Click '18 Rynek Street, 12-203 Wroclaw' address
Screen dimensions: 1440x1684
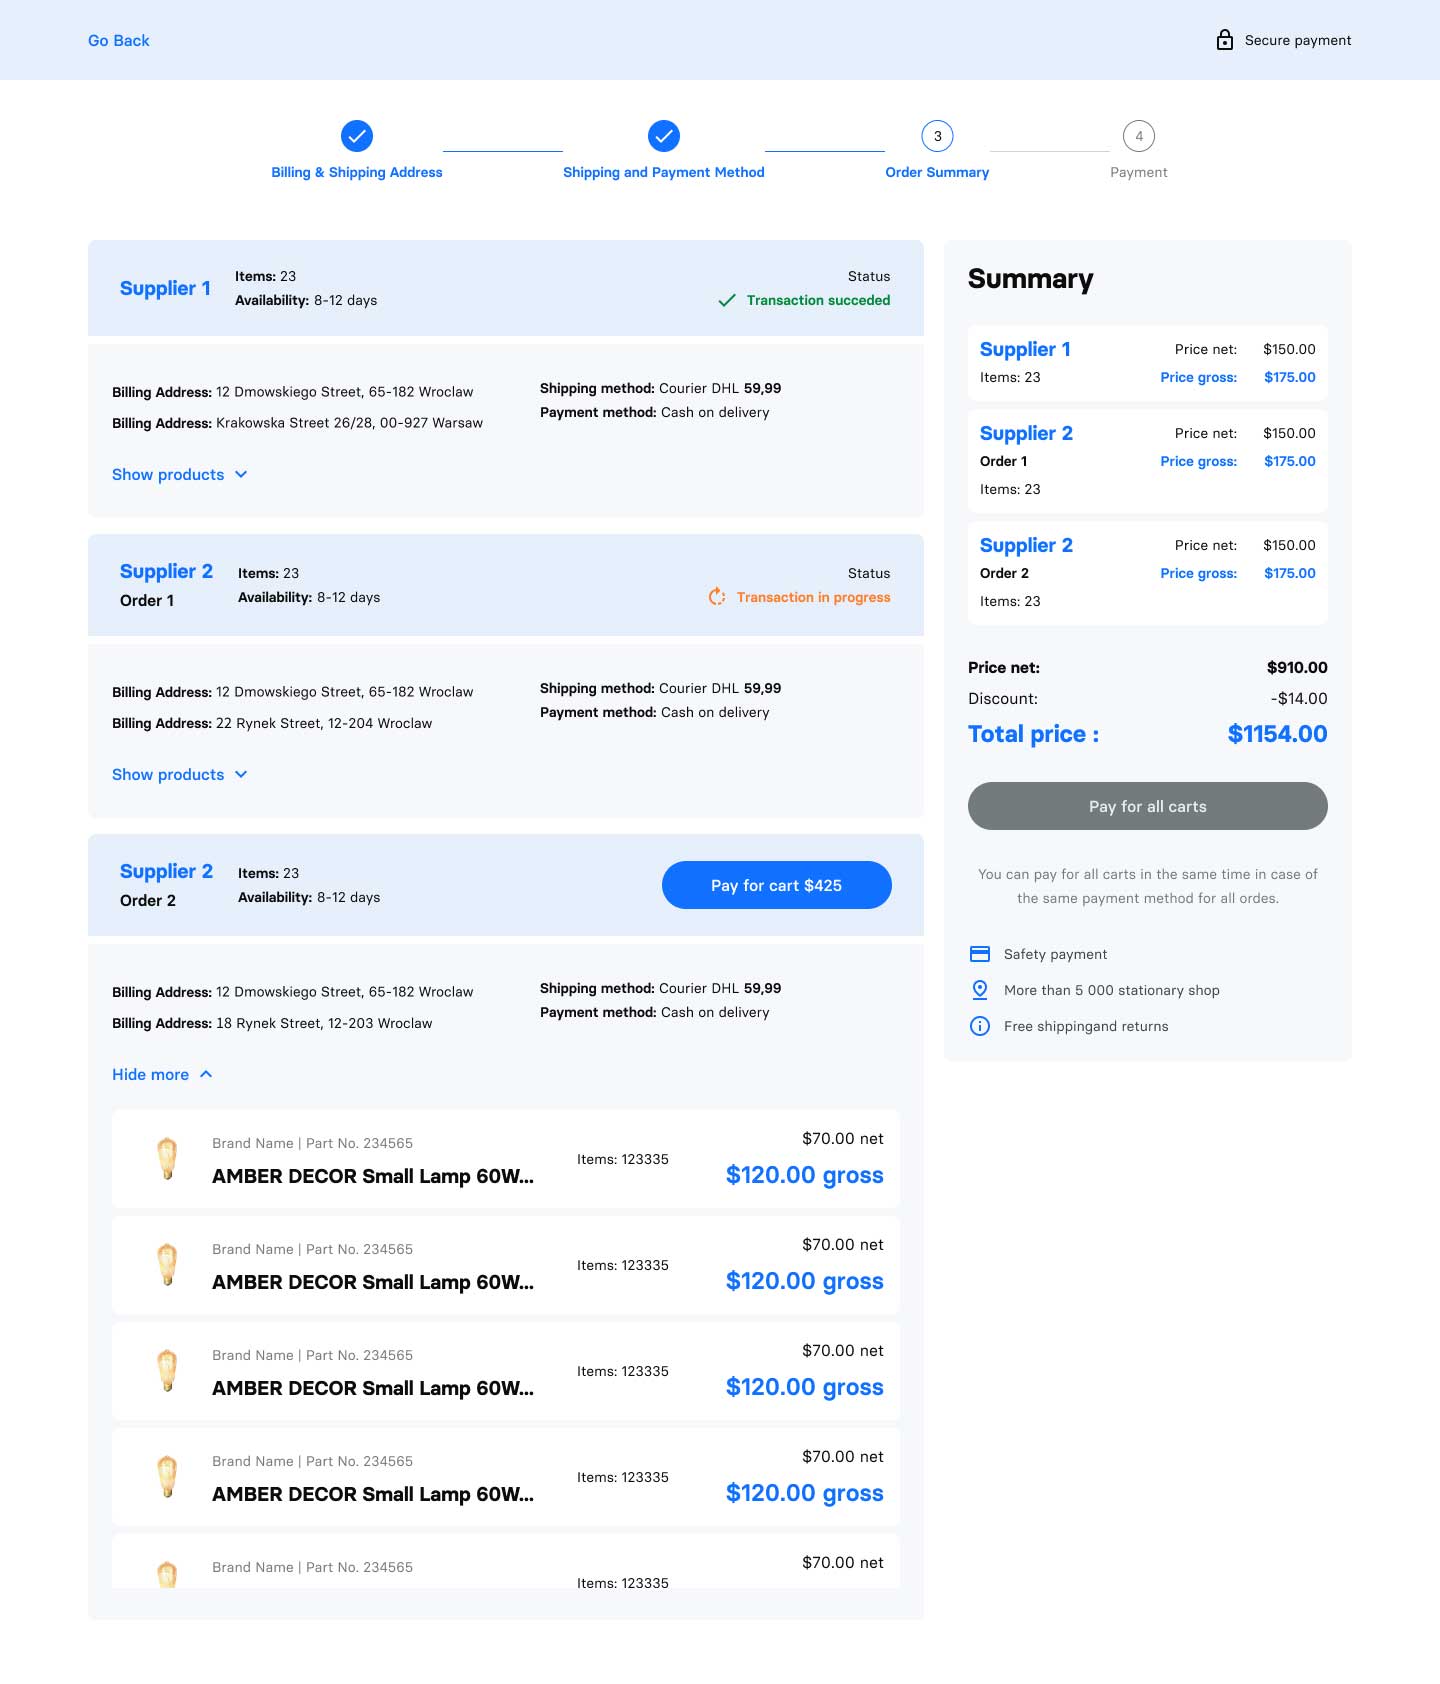click(324, 1023)
